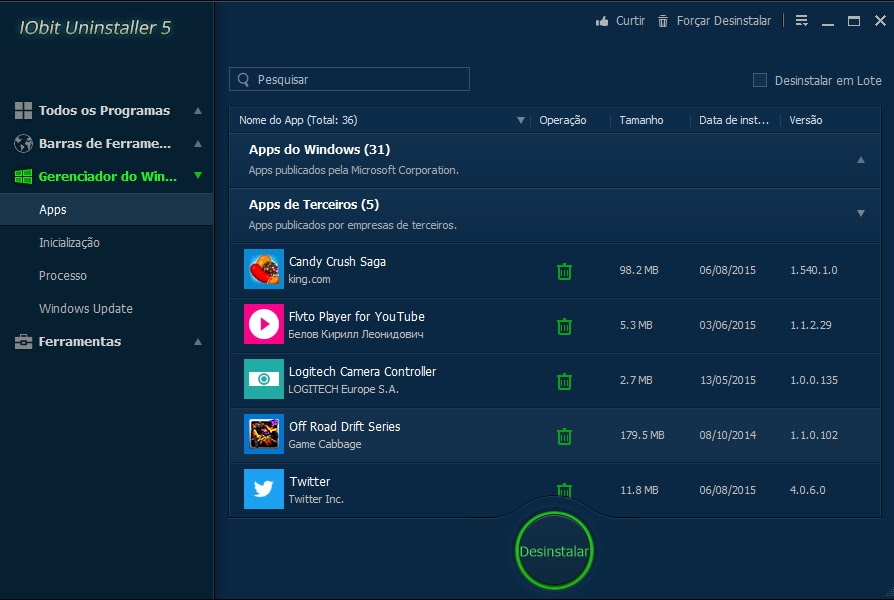Enable the Desinstalar em Lote checkbox
The height and width of the screenshot is (600, 894).
tap(759, 80)
